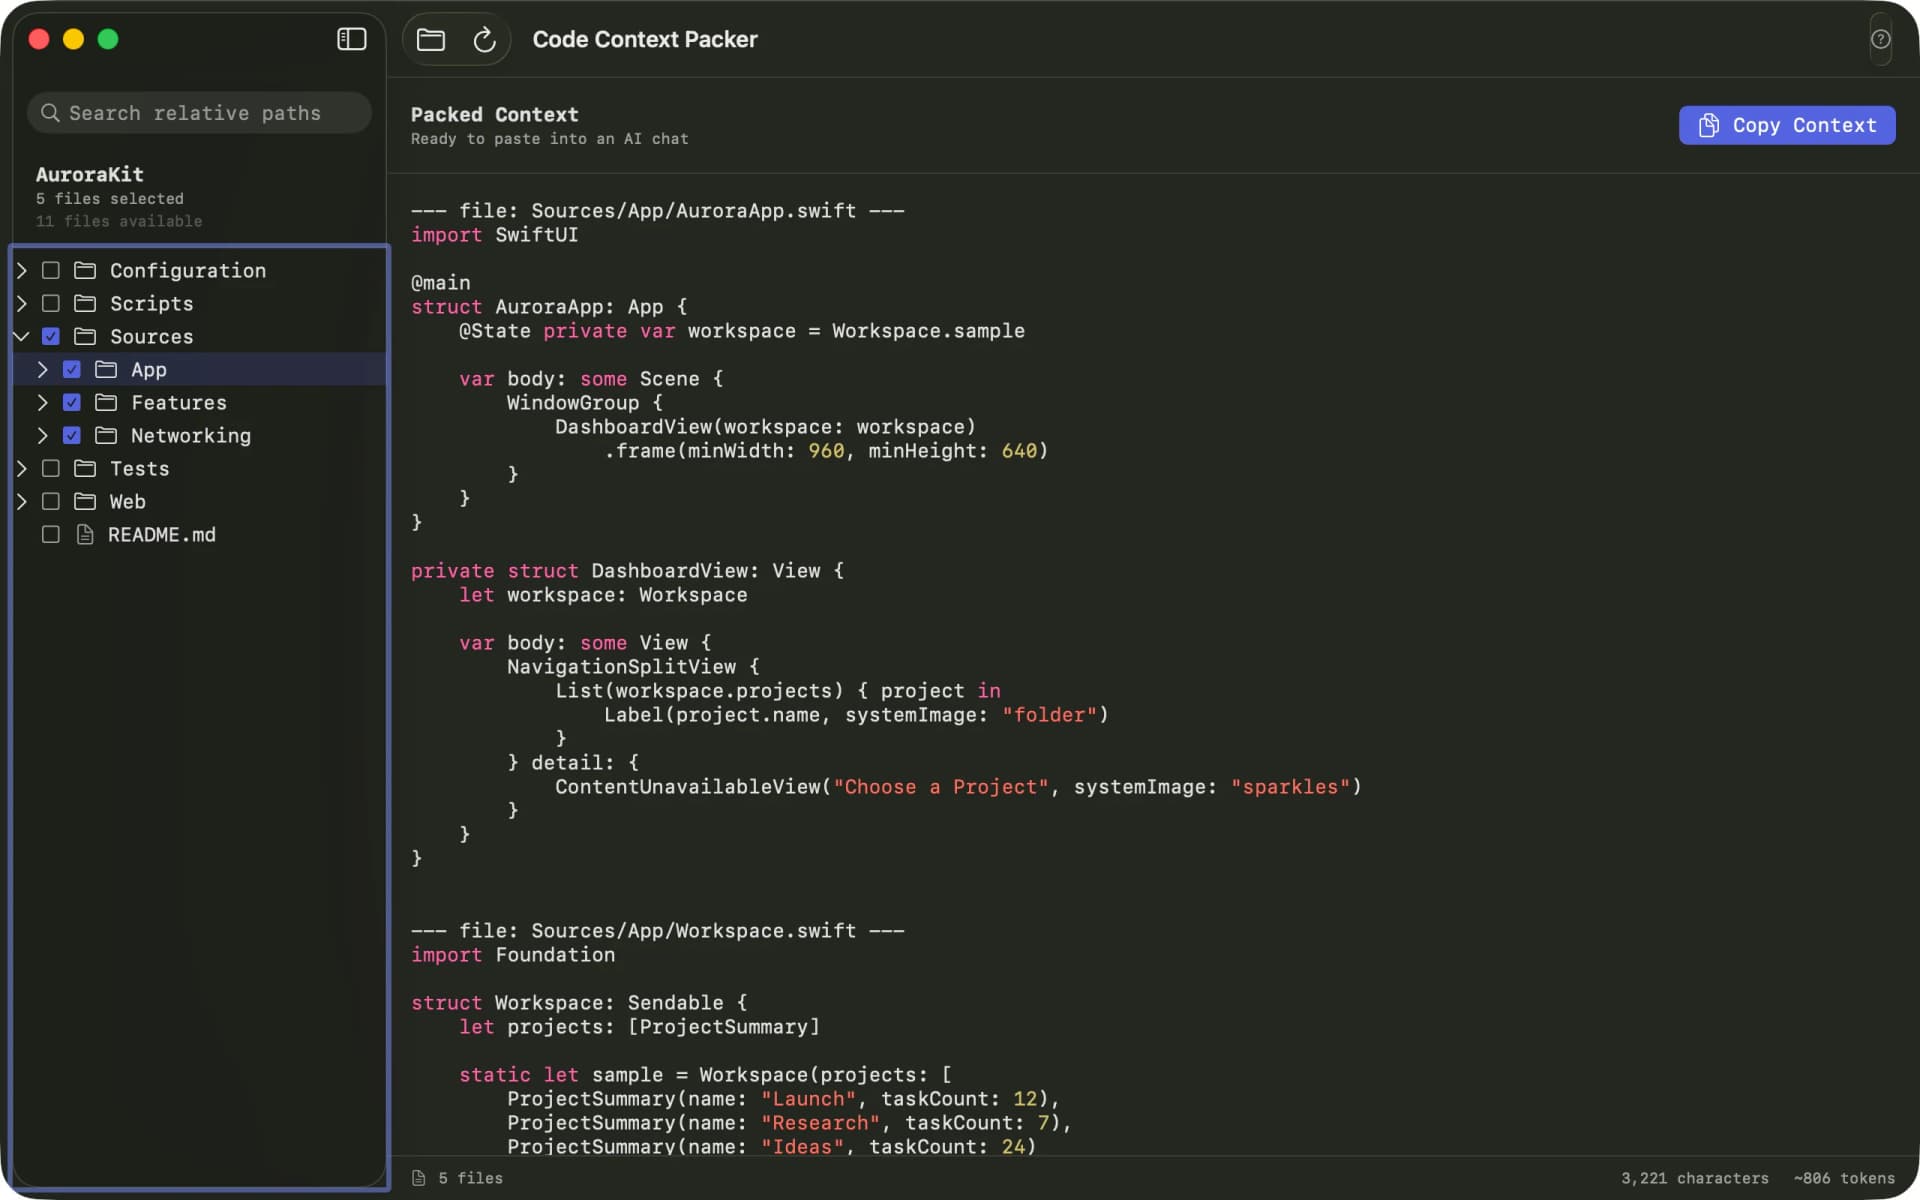Click the '11 files available' text
This screenshot has height=1200, width=1920.
119,221
